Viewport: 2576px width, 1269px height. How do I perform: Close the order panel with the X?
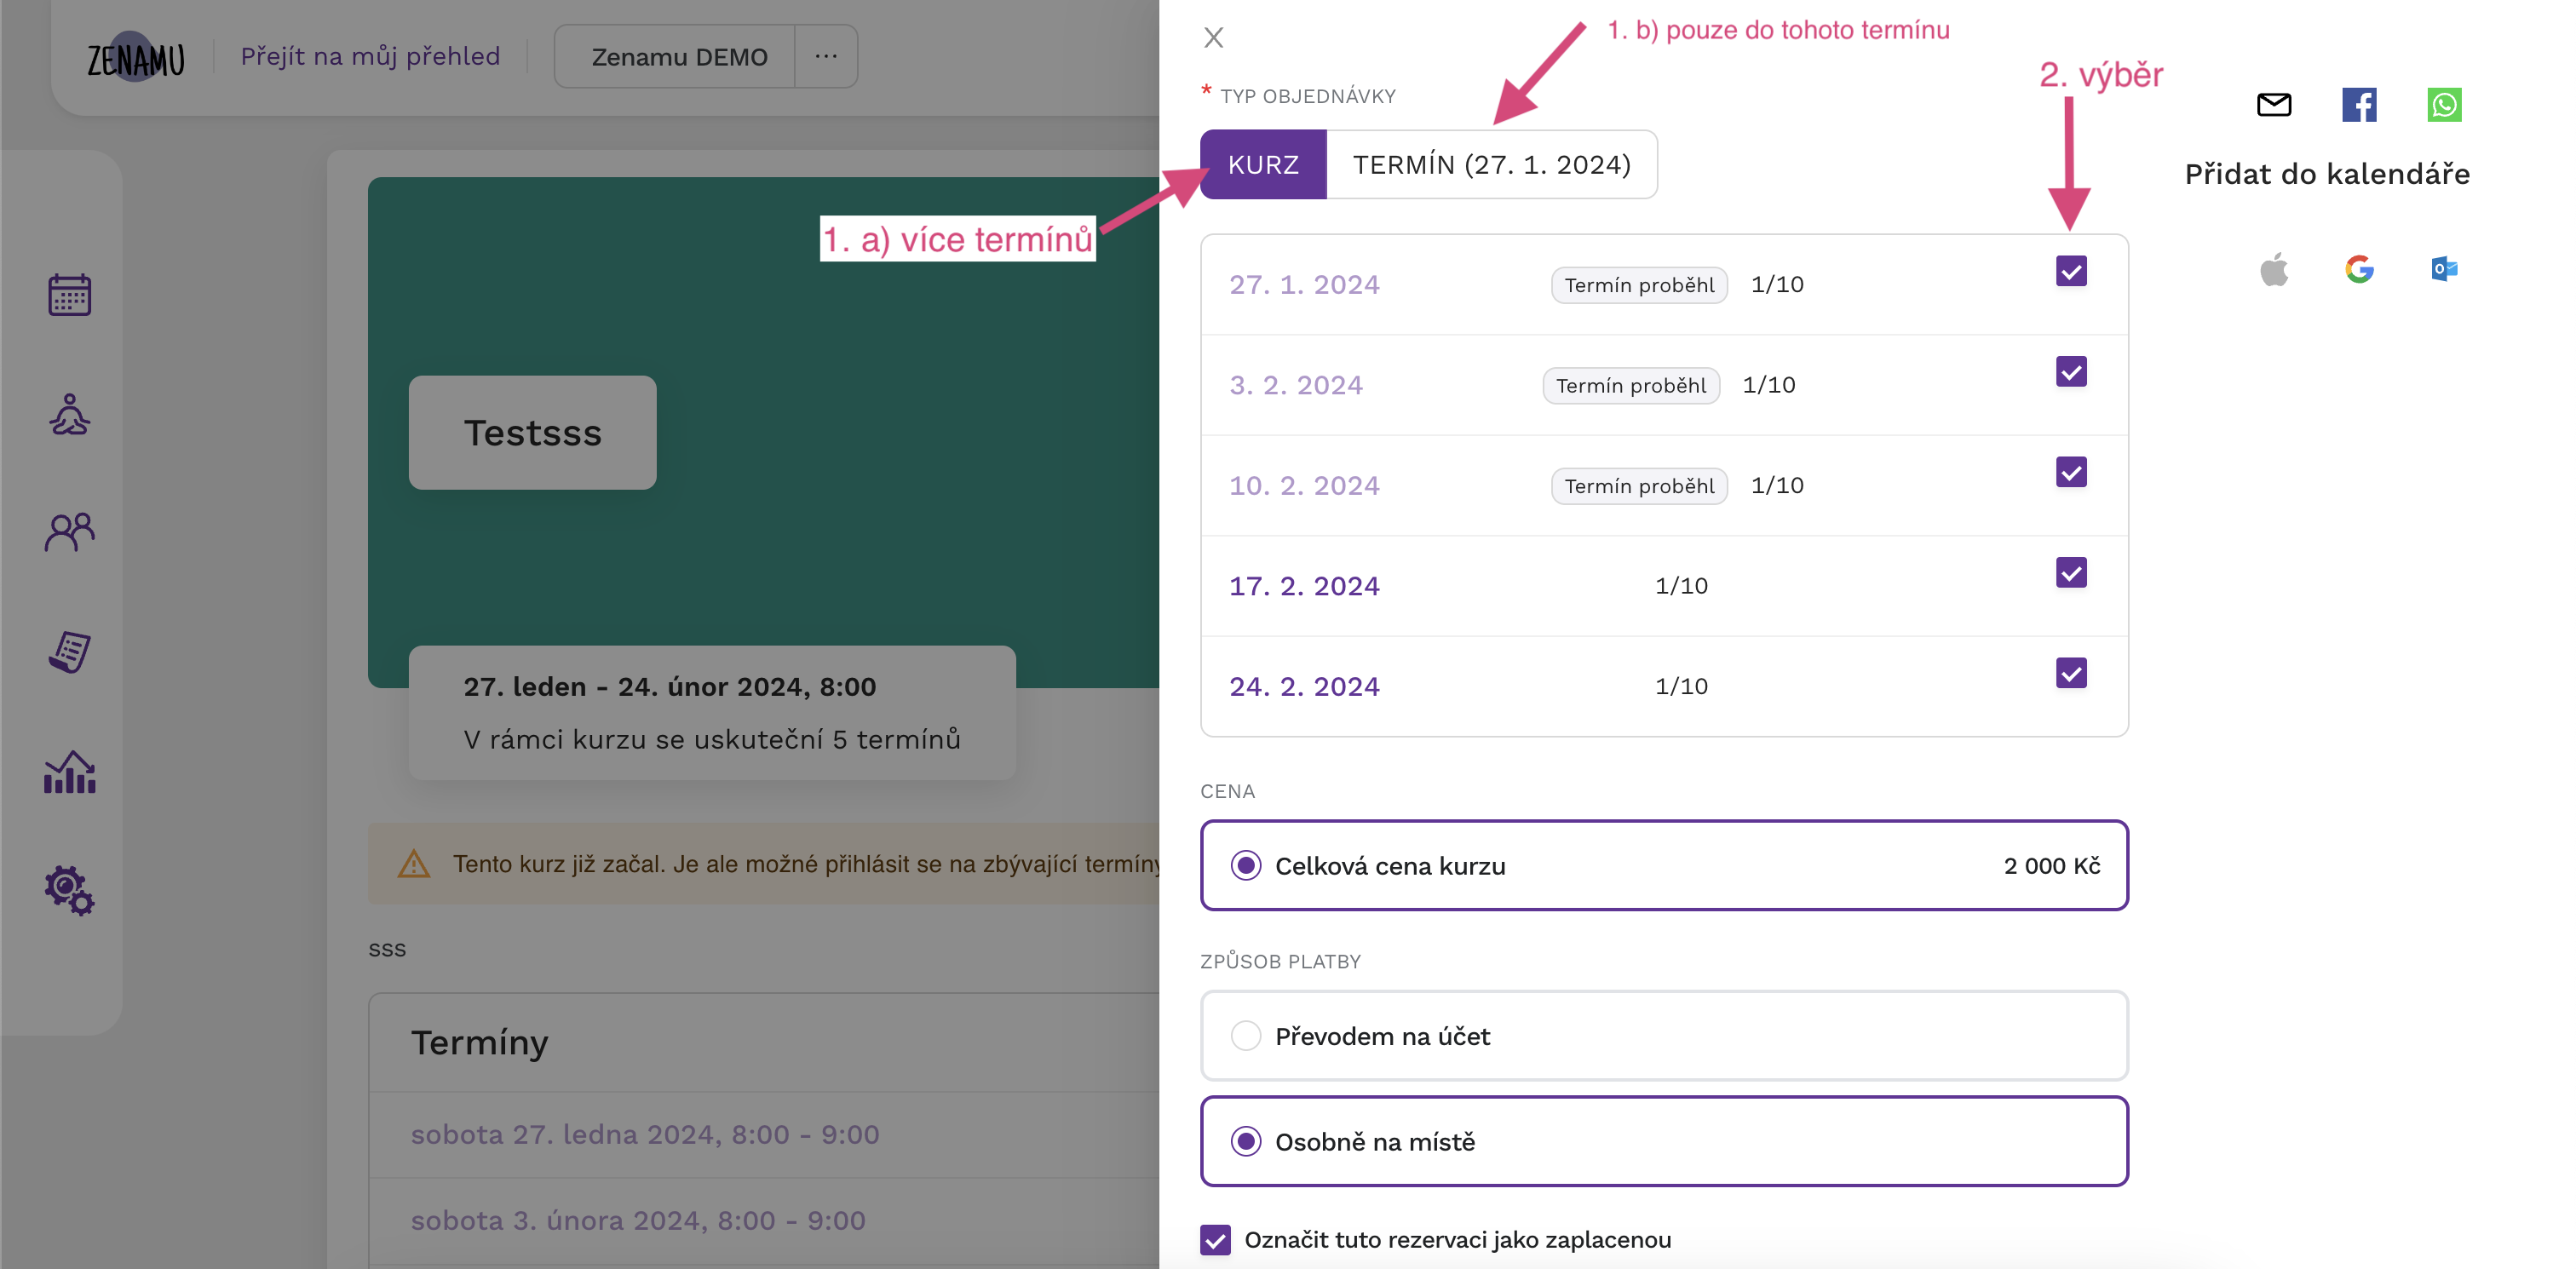[1214, 38]
